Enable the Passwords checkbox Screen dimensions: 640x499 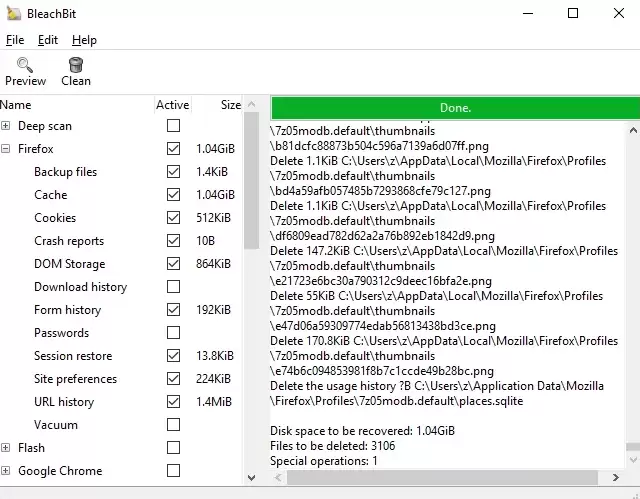tap(173, 333)
